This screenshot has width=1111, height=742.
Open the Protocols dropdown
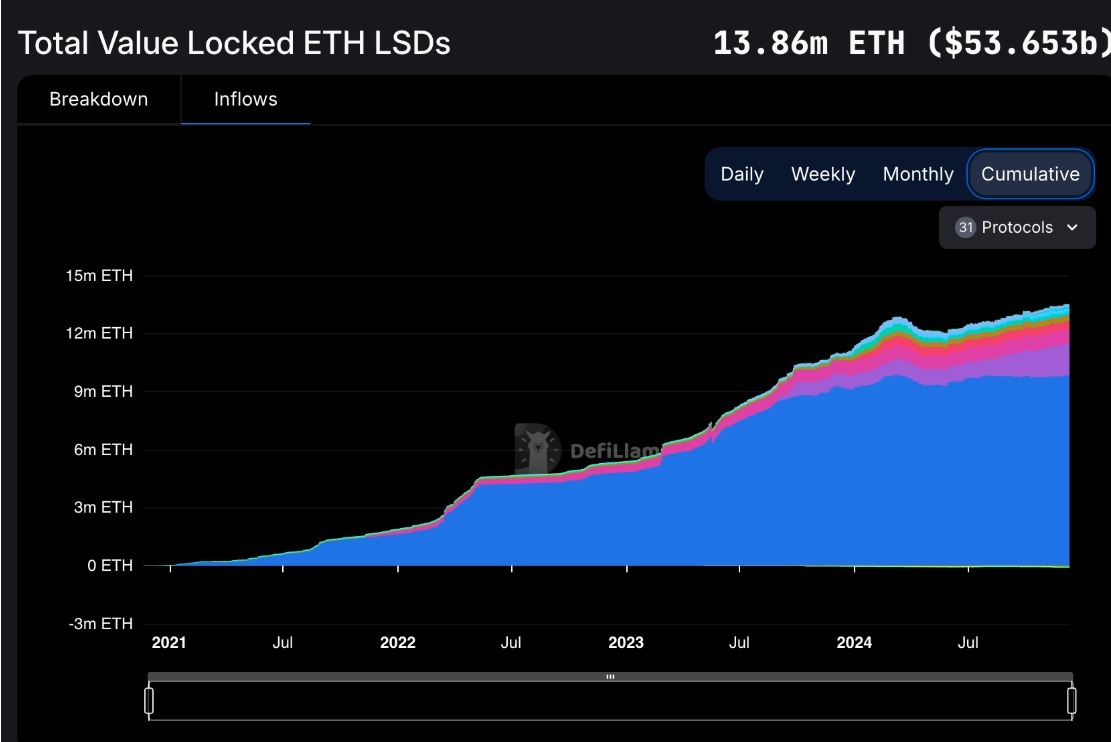(x=1017, y=227)
